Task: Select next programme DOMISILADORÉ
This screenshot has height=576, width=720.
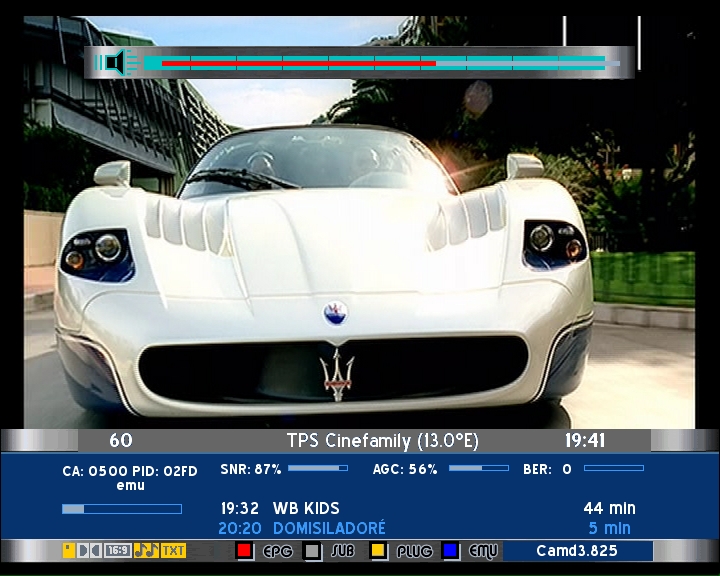Action: tap(329, 528)
